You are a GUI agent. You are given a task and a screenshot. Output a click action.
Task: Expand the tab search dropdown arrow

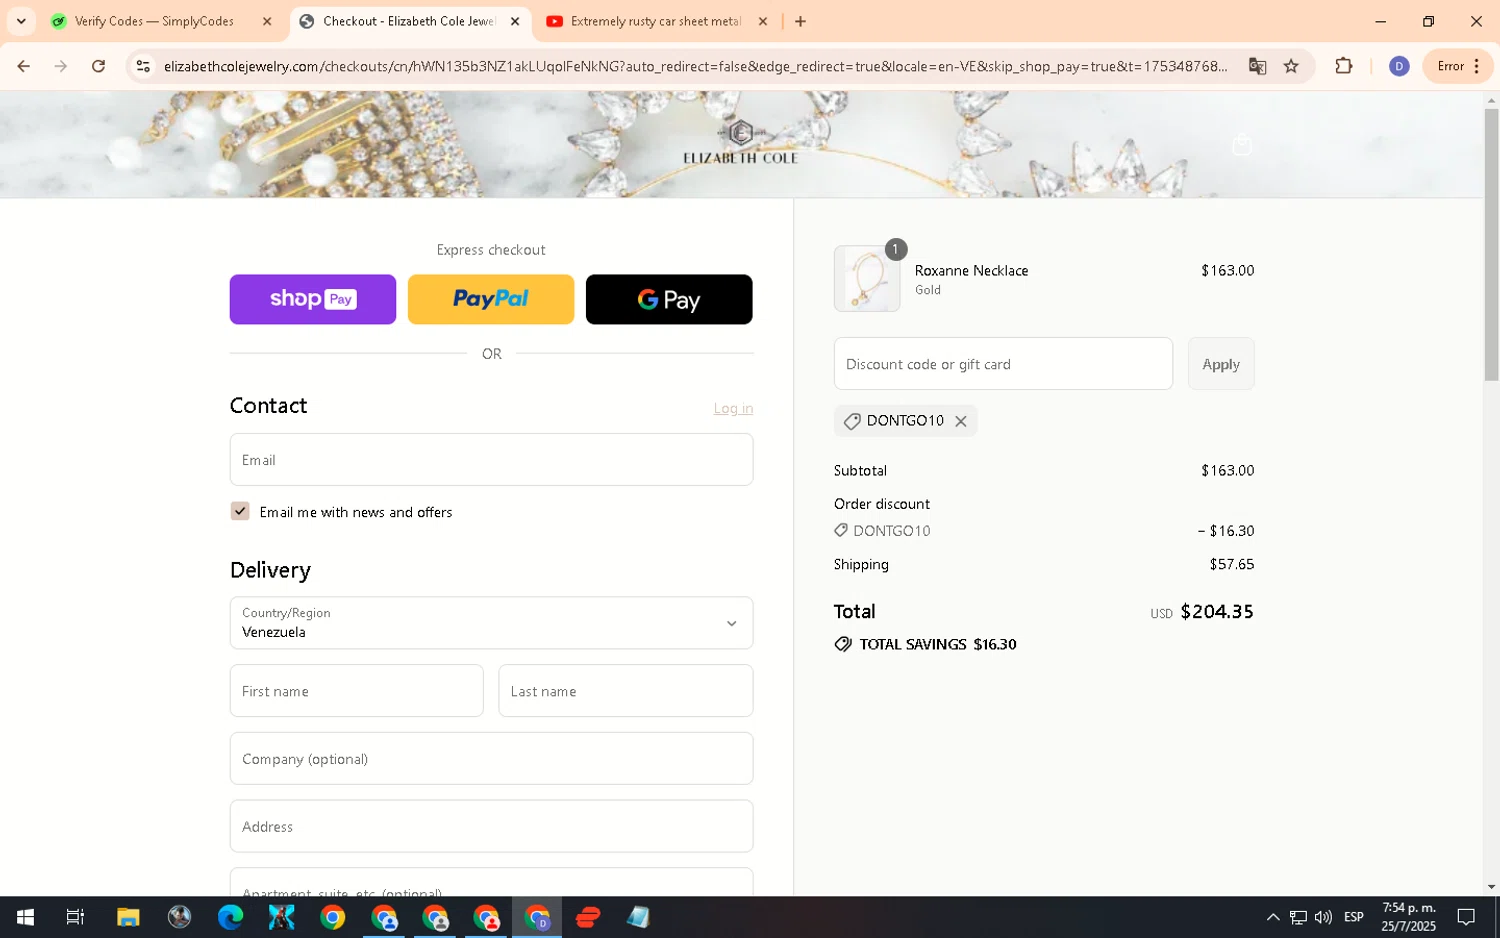(21, 21)
